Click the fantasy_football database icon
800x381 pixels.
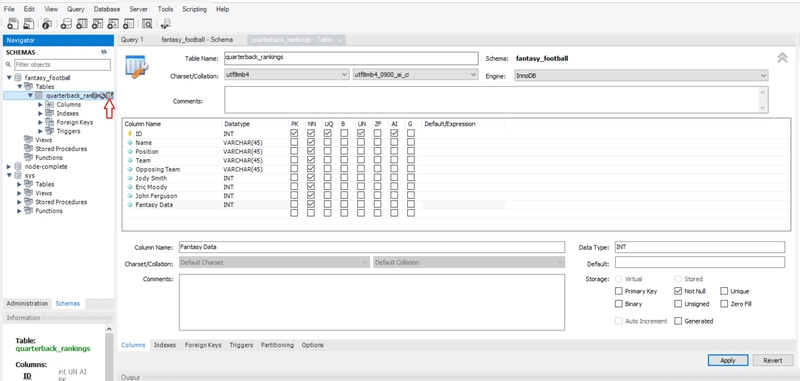coord(18,78)
